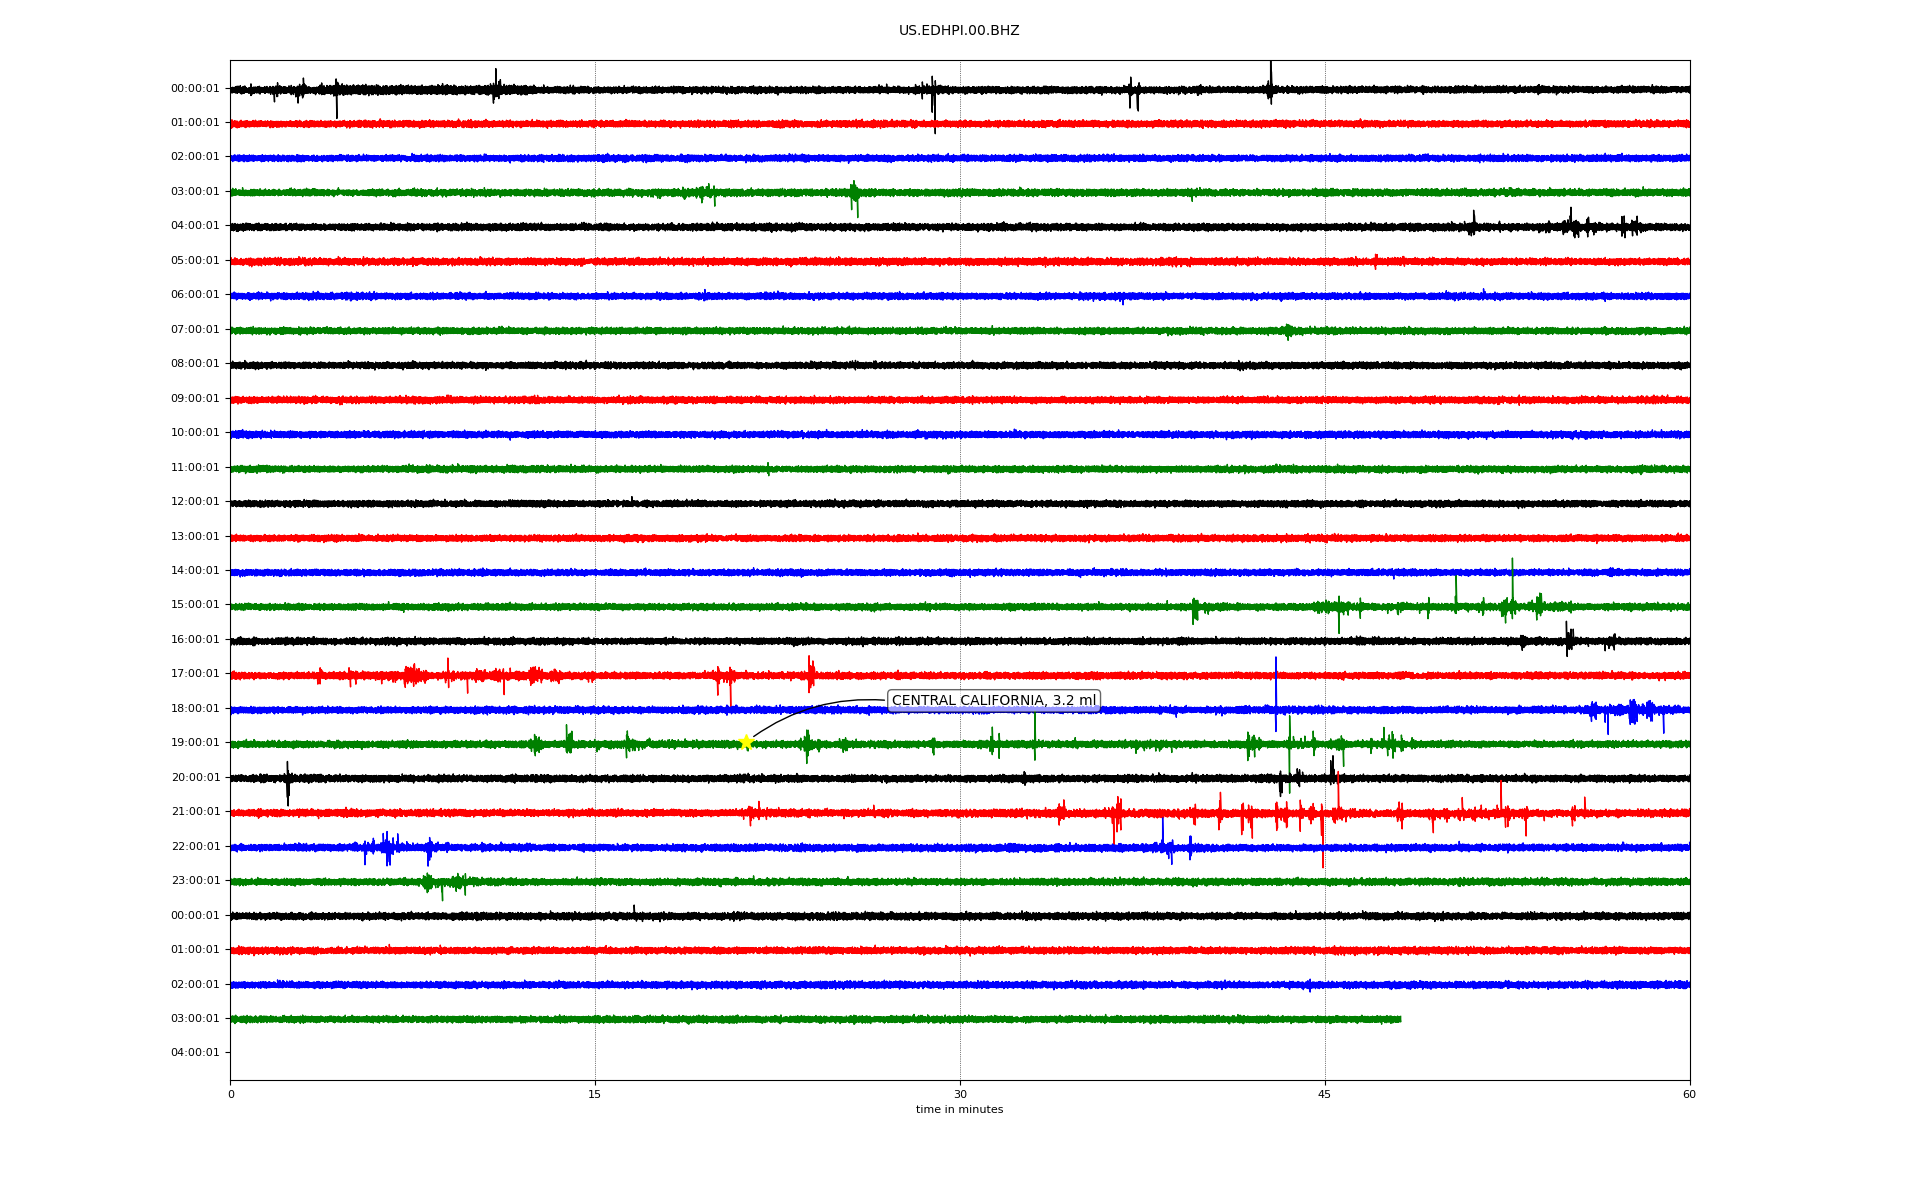Click the x-axis tick label 15
Screen dimensions: 1920x1200
coord(595,1094)
